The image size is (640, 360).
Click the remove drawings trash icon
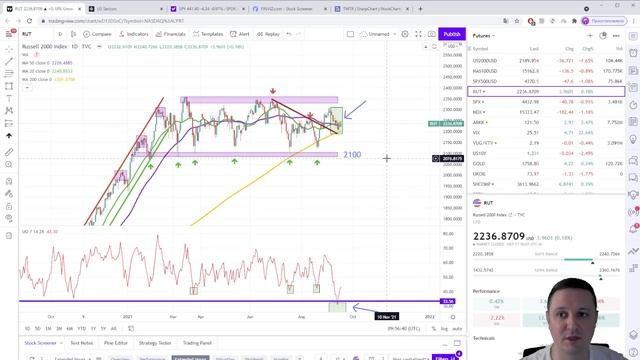9,236
